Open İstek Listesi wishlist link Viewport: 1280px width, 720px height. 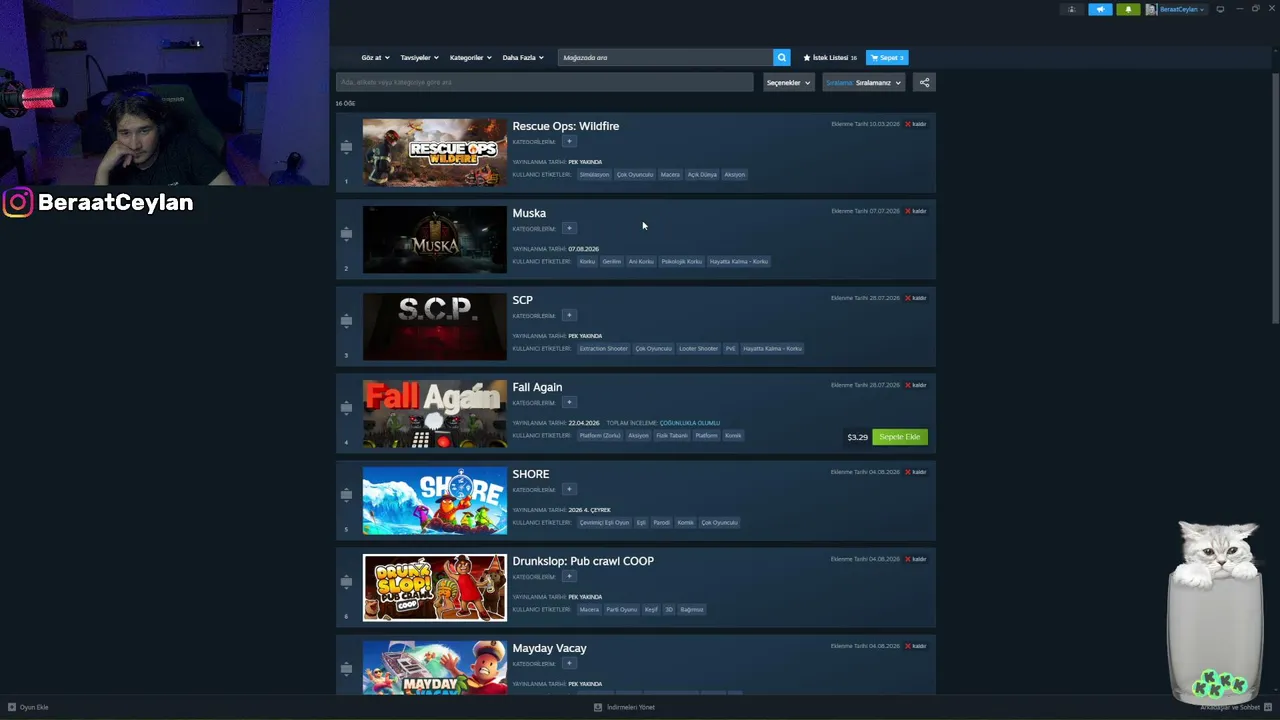[x=830, y=58]
